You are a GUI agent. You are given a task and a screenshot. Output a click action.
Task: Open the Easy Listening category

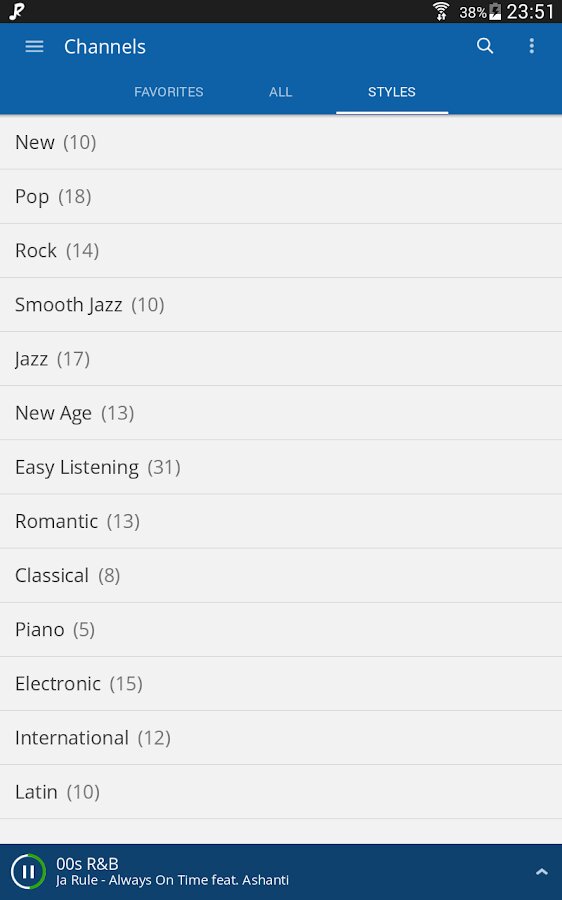281,467
